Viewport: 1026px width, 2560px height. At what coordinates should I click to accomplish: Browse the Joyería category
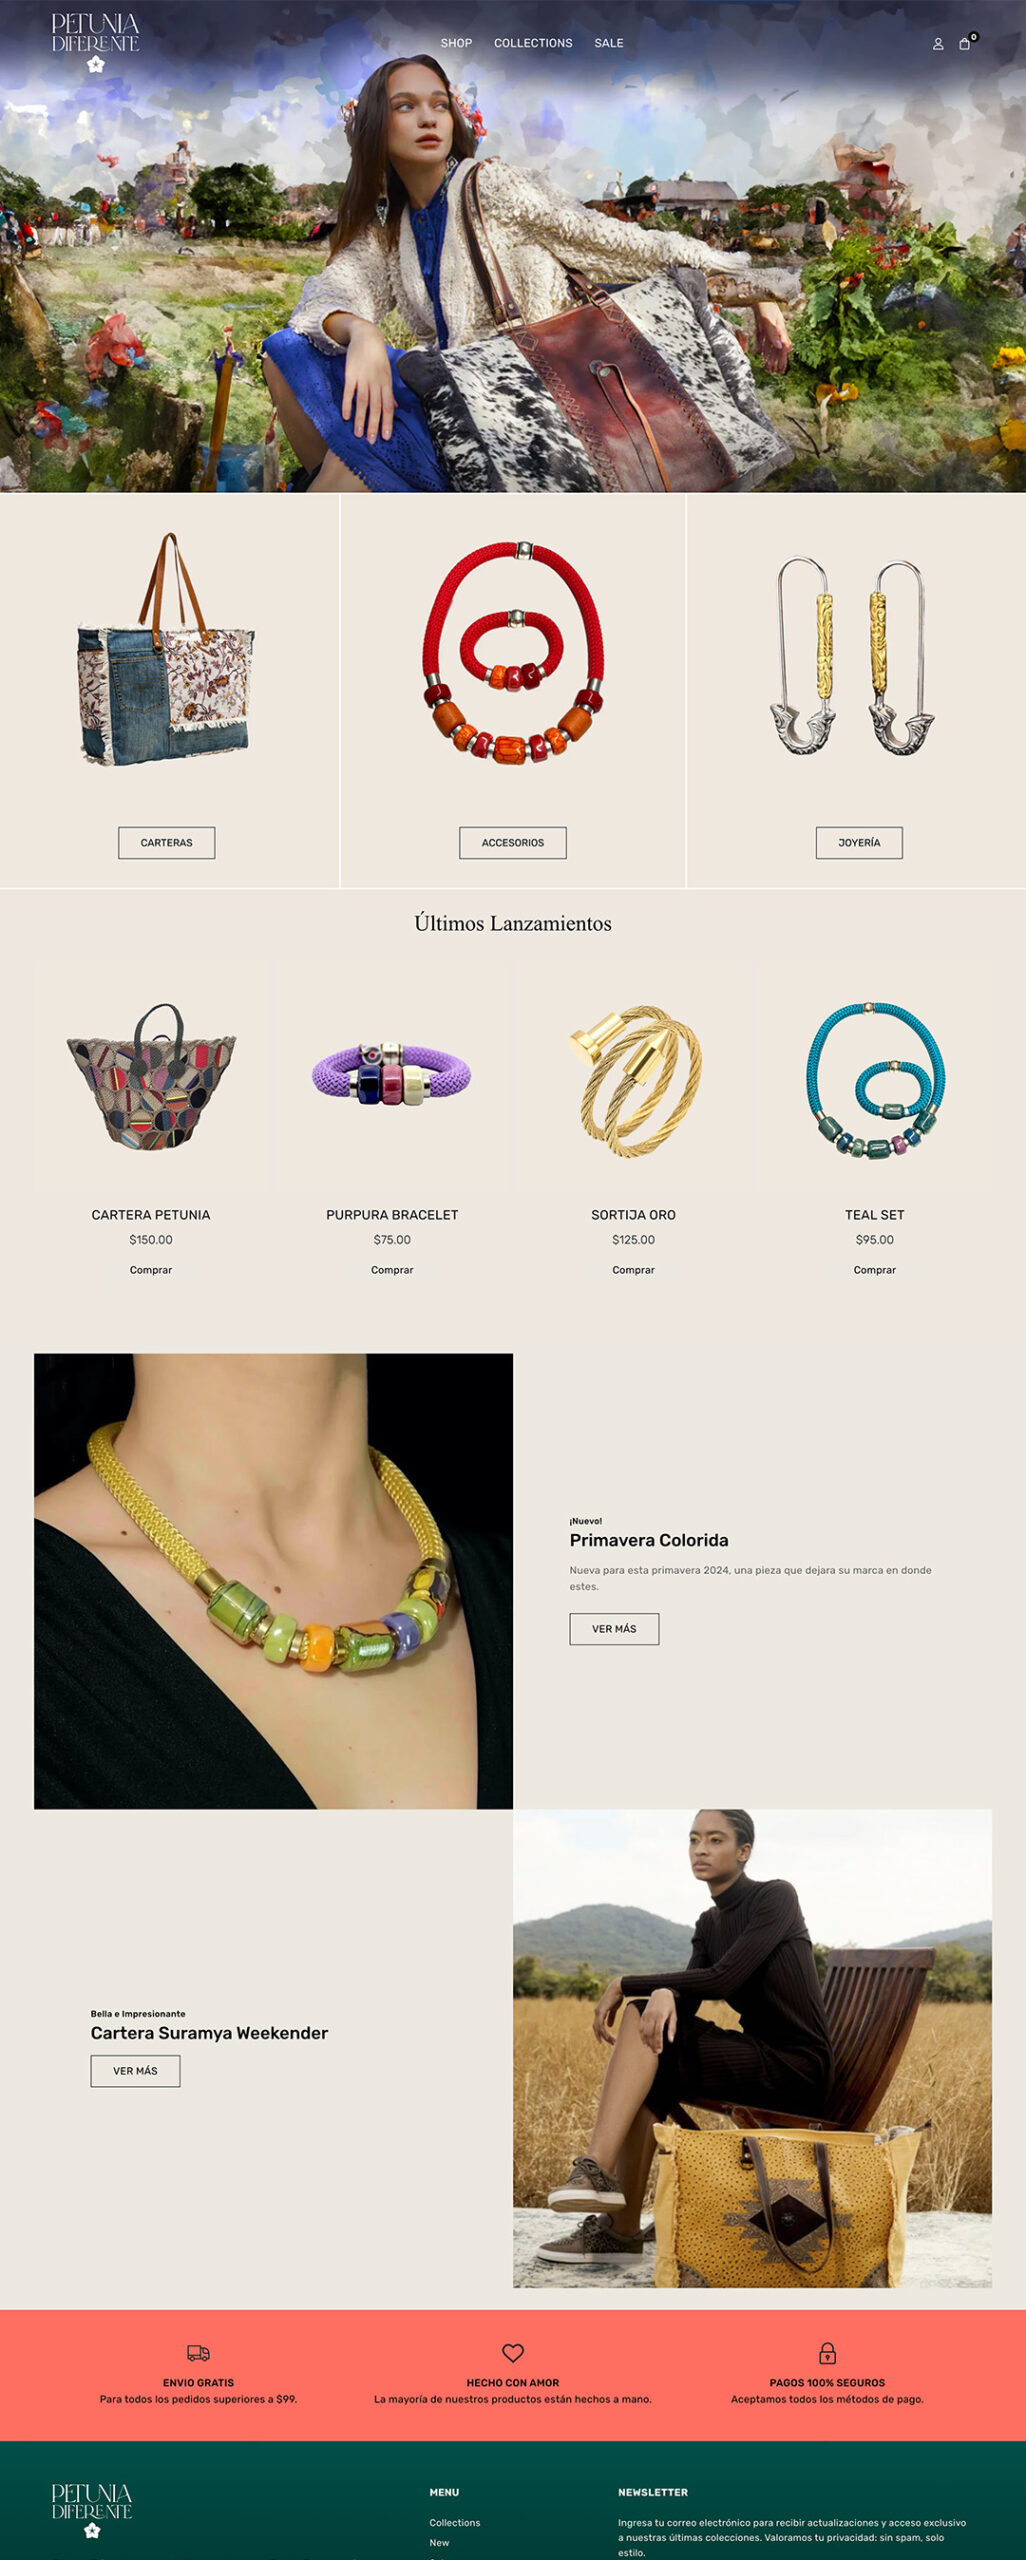tap(859, 843)
